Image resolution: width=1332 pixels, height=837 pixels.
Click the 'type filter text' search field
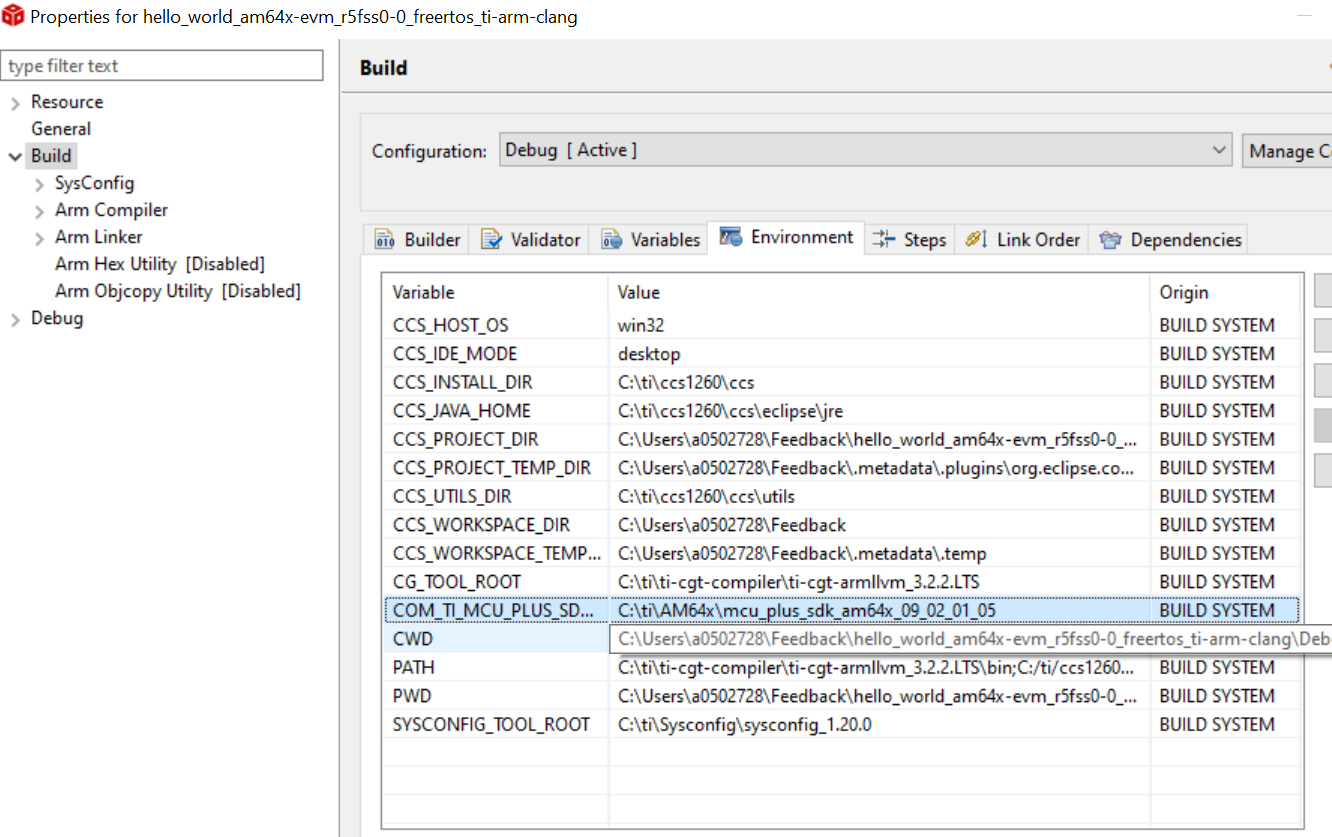162,66
